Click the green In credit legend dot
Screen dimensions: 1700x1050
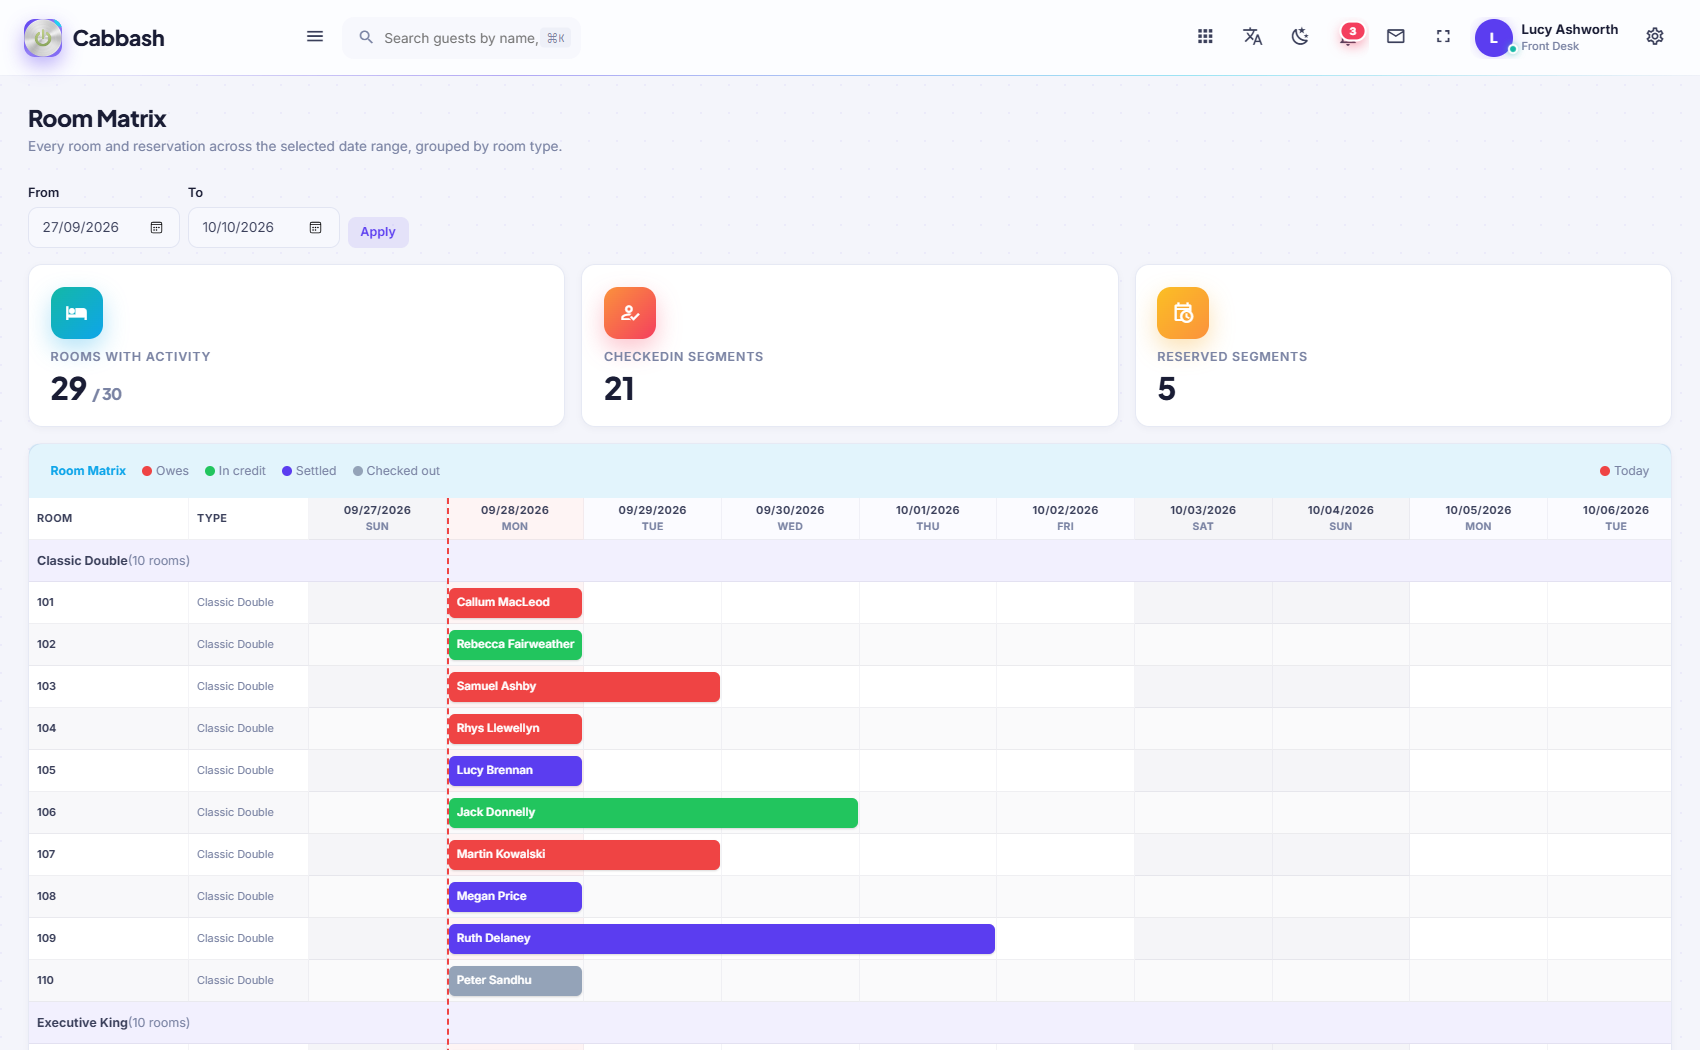pyautogui.click(x=210, y=471)
